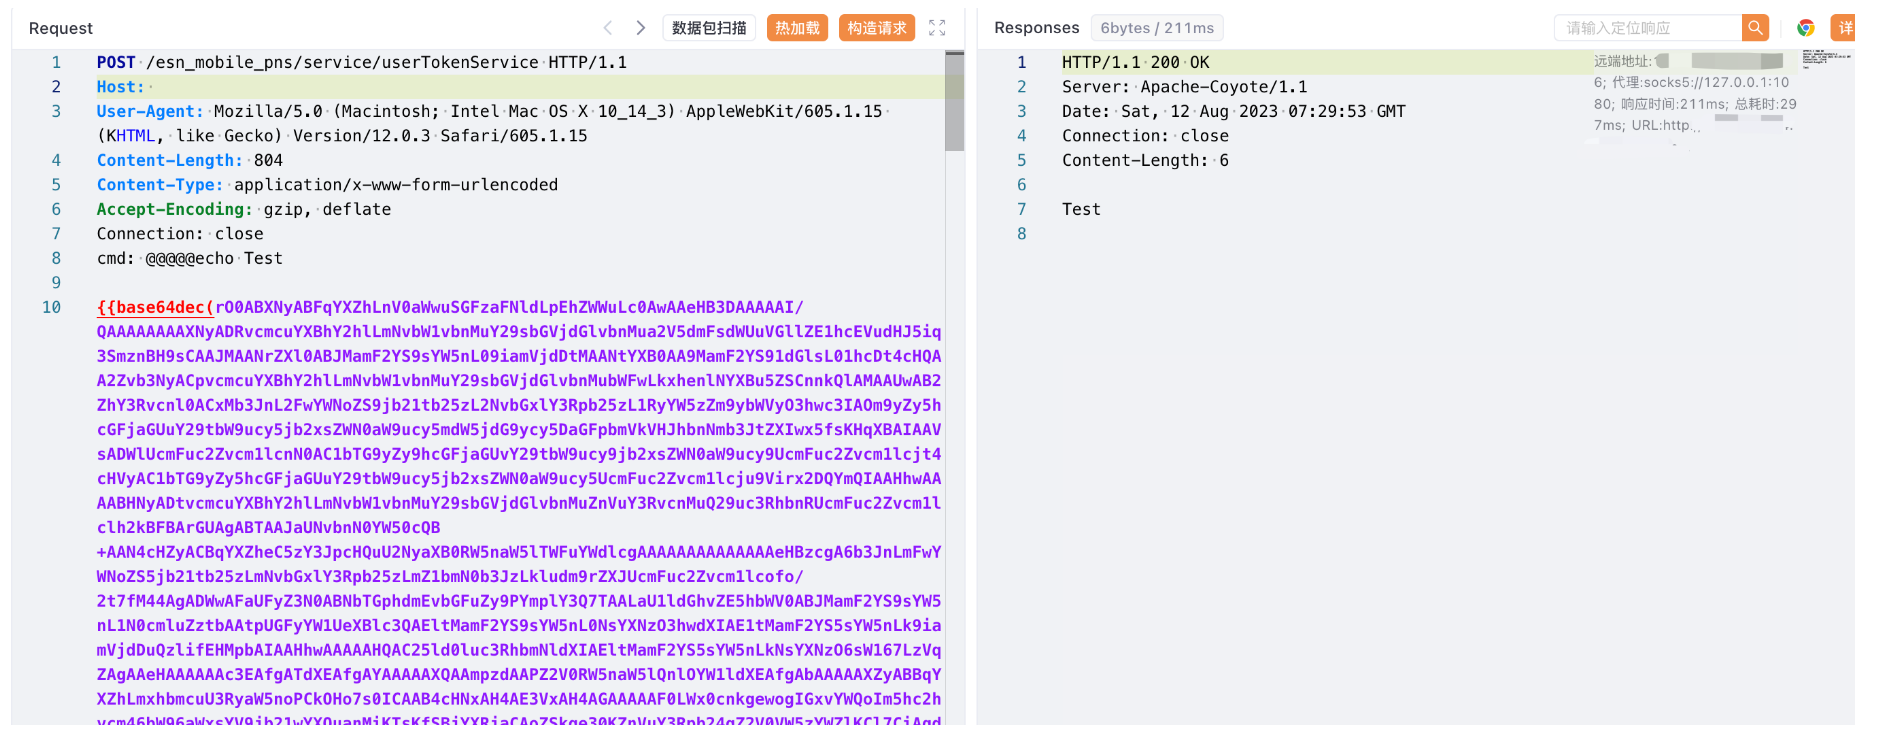Click the orange search magnifier icon
The width and height of the screenshot is (1878, 741).
(x=1754, y=28)
